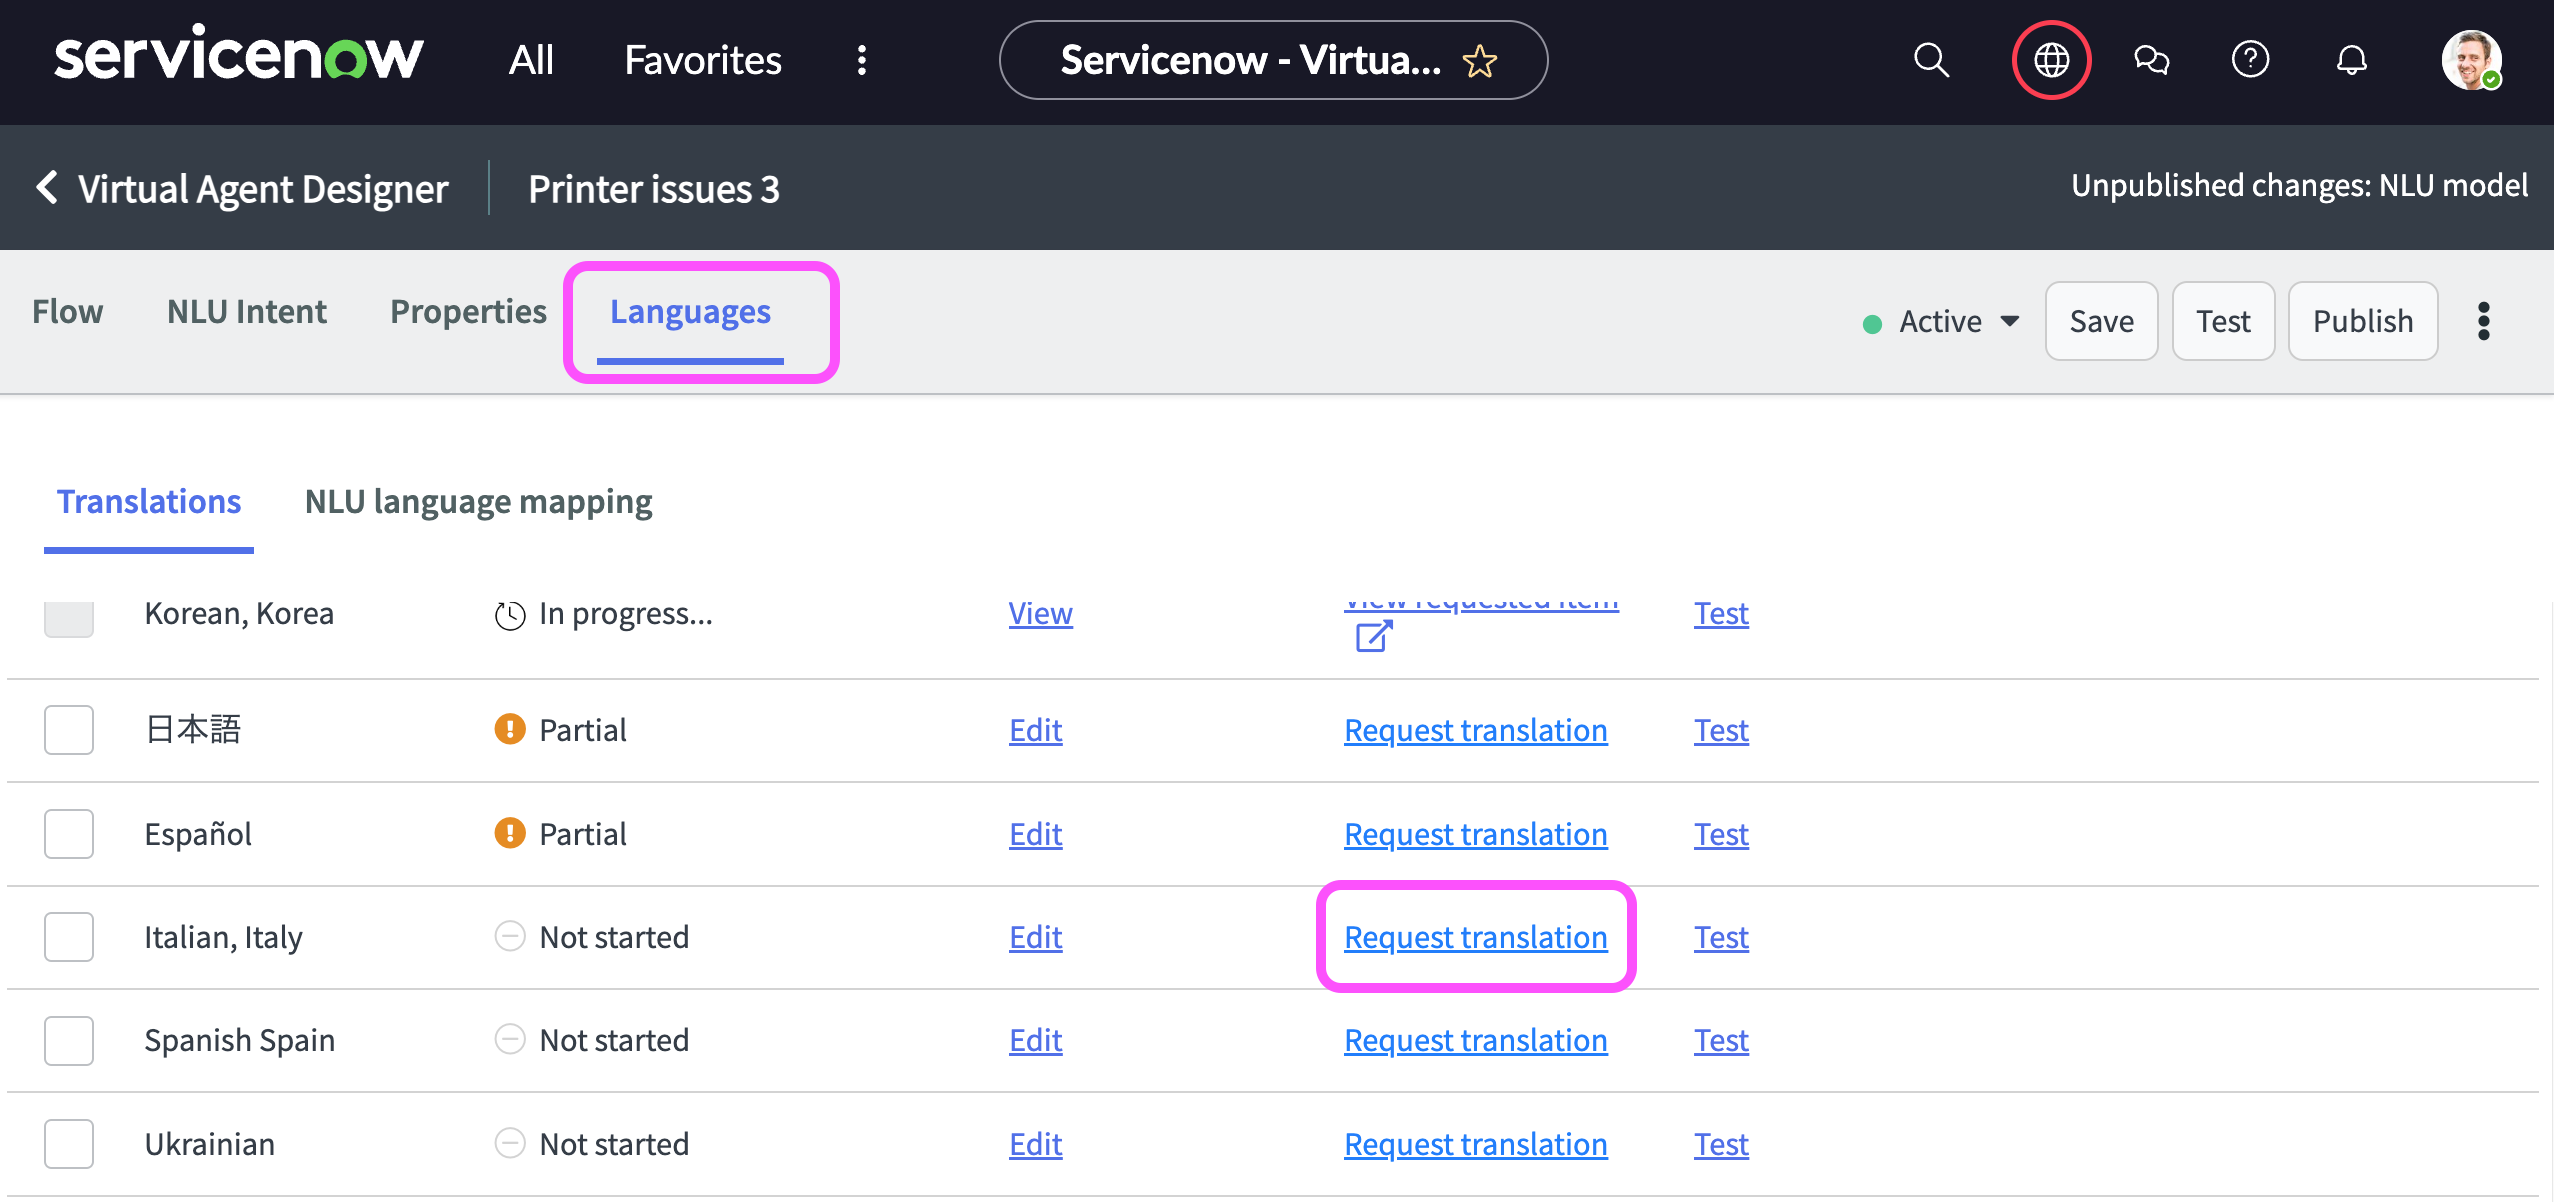This screenshot has height=1202, width=2554.
Task: Open the notifications bell icon
Action: (x=2351, y=60)
